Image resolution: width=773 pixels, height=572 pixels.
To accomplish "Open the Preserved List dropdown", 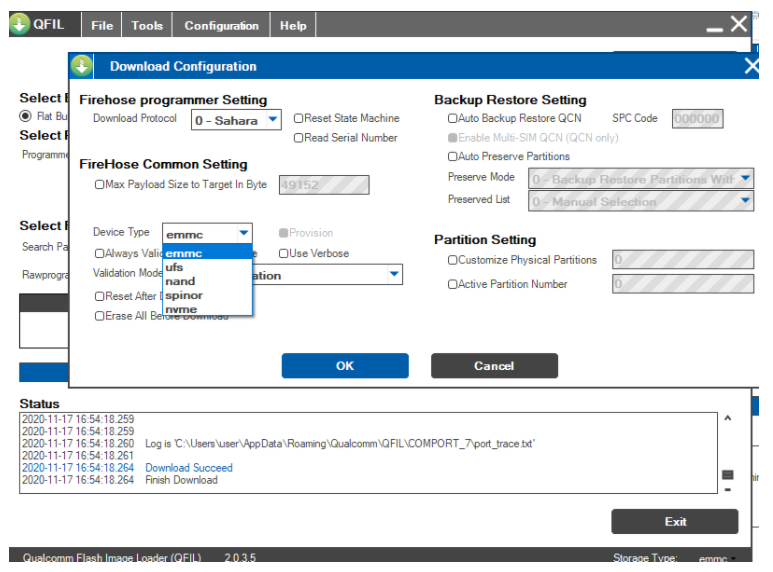I will pyautogui.click(x=641, y=201).
